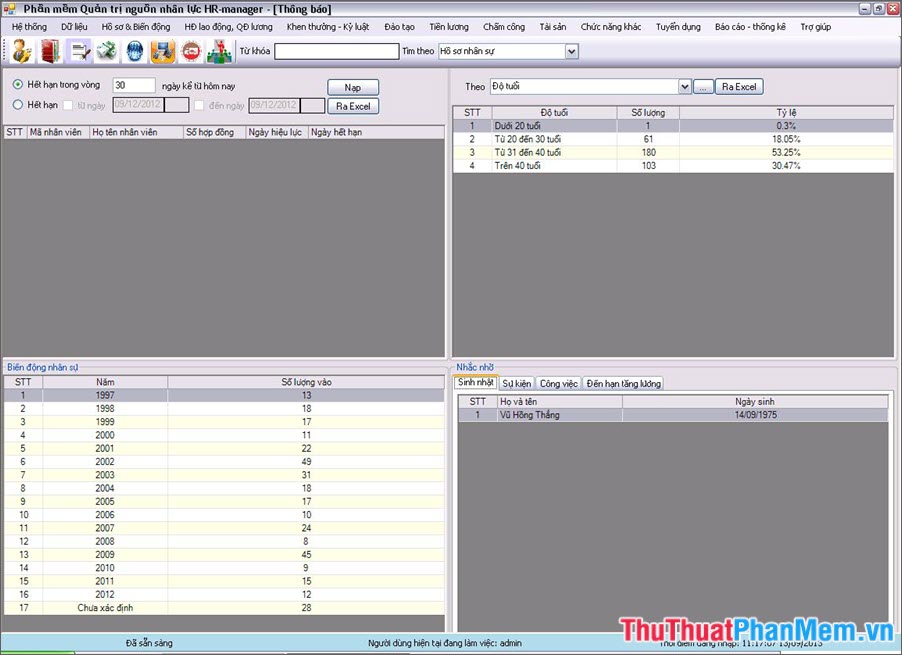Click the '...' browse button beside the dropdown
Viewport: 902px width, 655px height.
pos(702,86)
